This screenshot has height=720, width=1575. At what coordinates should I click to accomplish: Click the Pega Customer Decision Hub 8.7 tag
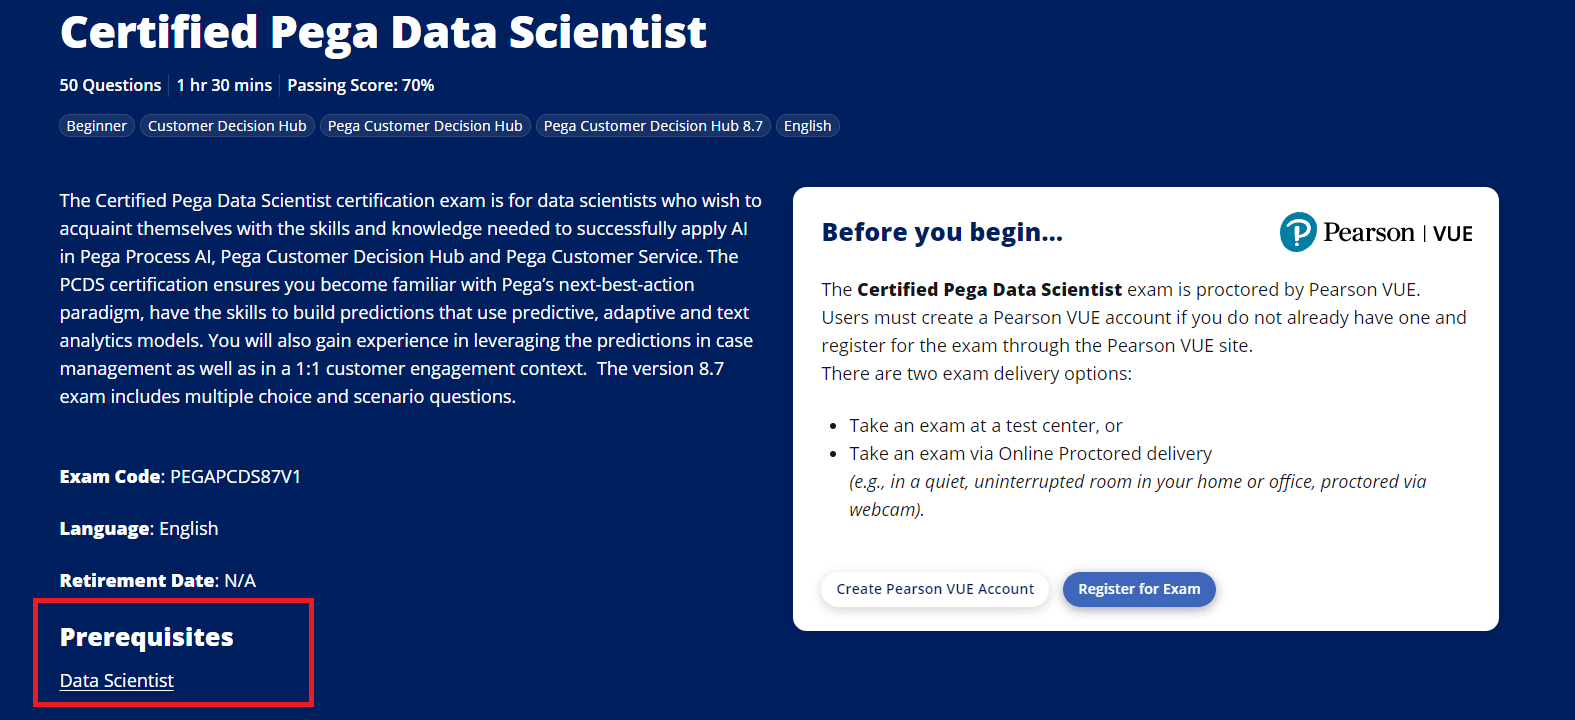click(x=653, y=126)
